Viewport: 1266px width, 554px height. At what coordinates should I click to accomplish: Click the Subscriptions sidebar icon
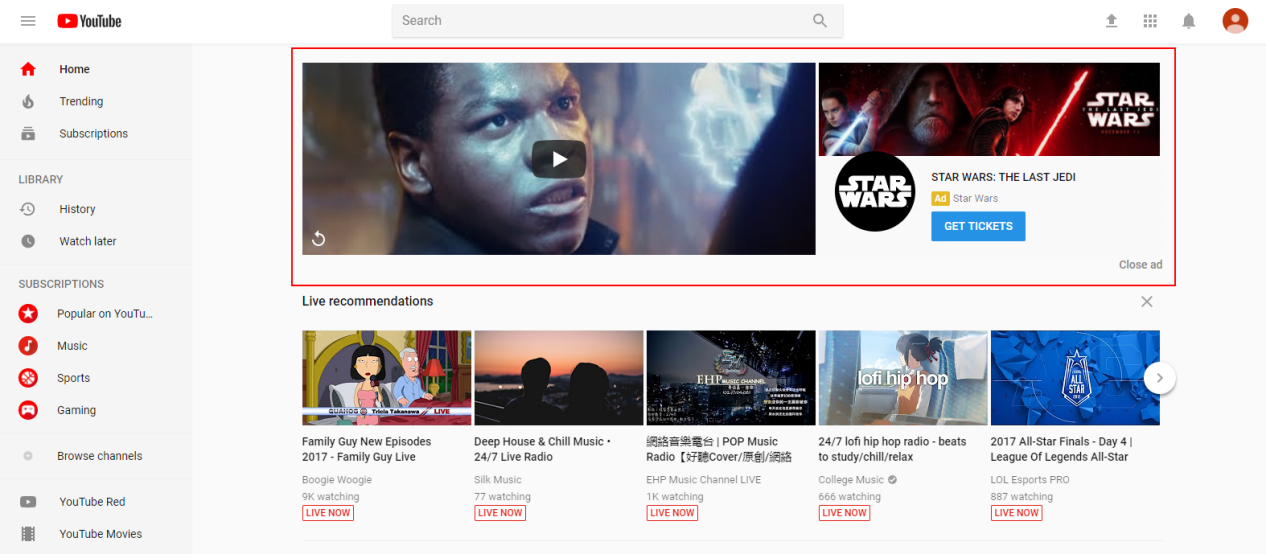coord(28,133)
